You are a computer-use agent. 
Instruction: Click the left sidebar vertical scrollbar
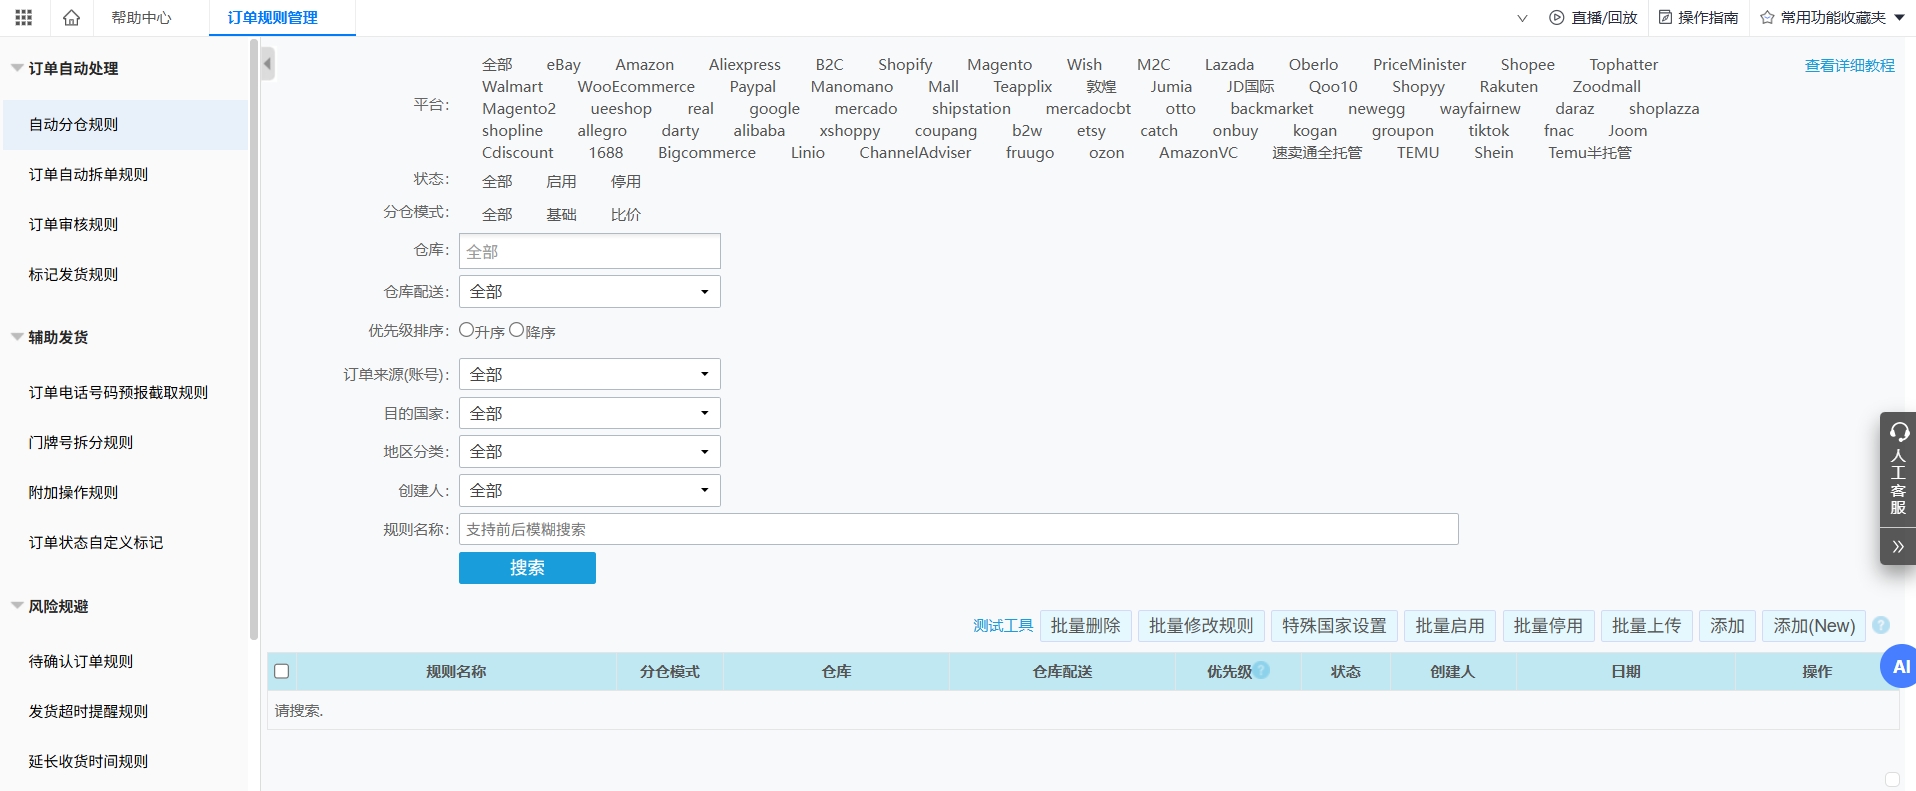(x=254, y=340)
